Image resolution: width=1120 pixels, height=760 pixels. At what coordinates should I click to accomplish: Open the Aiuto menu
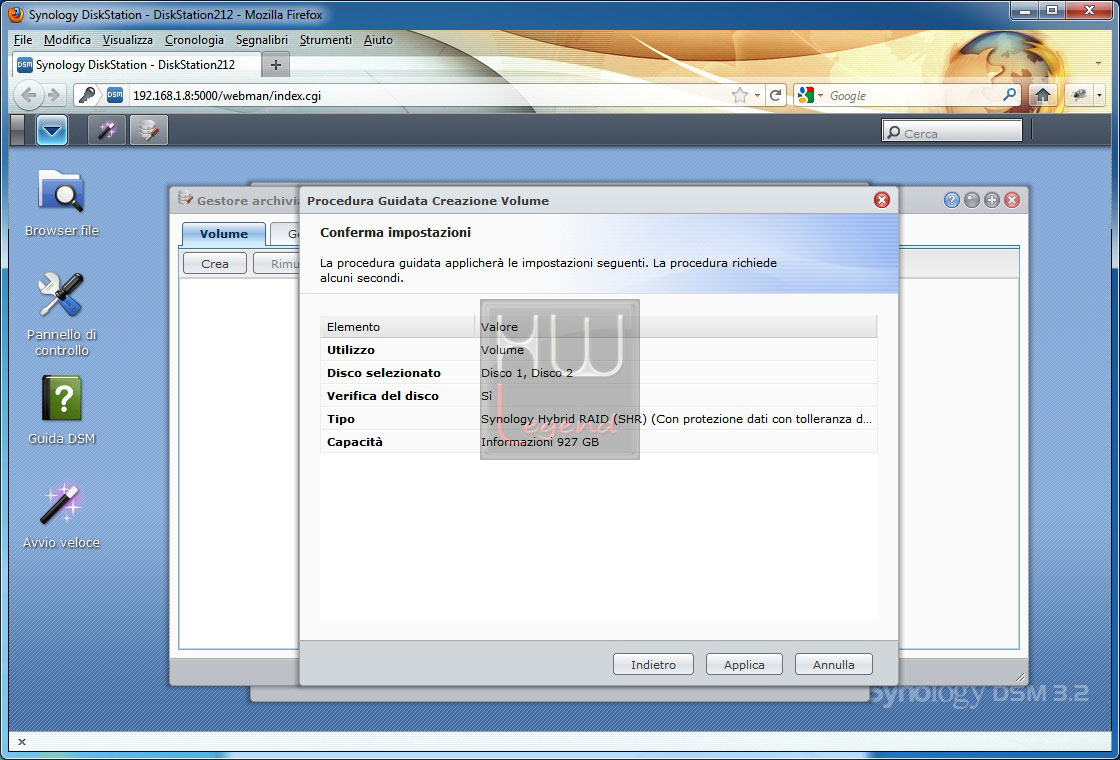378,40
